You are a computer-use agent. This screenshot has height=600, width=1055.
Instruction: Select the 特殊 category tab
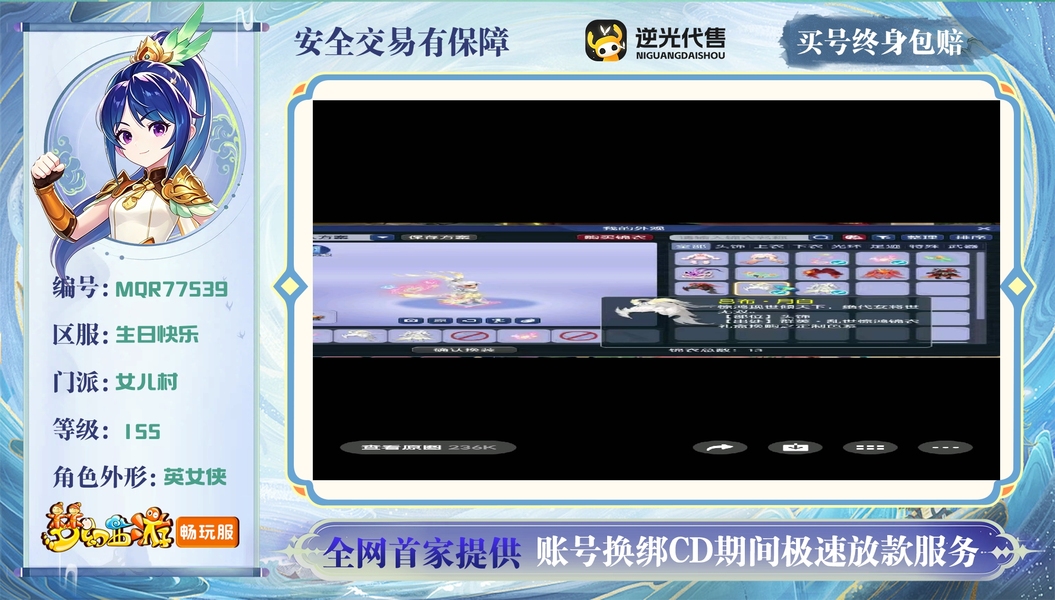coord(924,246)
